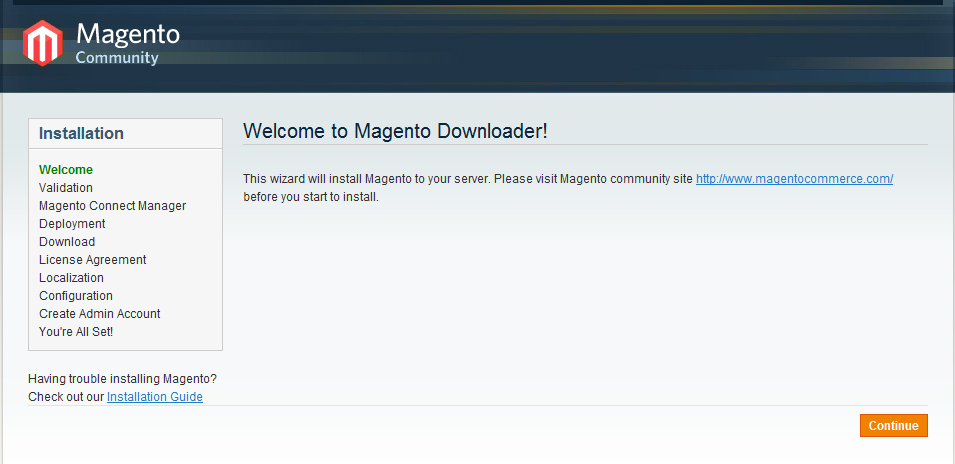The width and height of the screenshot is (955, 464).
Task: Click the orange Continue button
Action: (x=893, y=426)
